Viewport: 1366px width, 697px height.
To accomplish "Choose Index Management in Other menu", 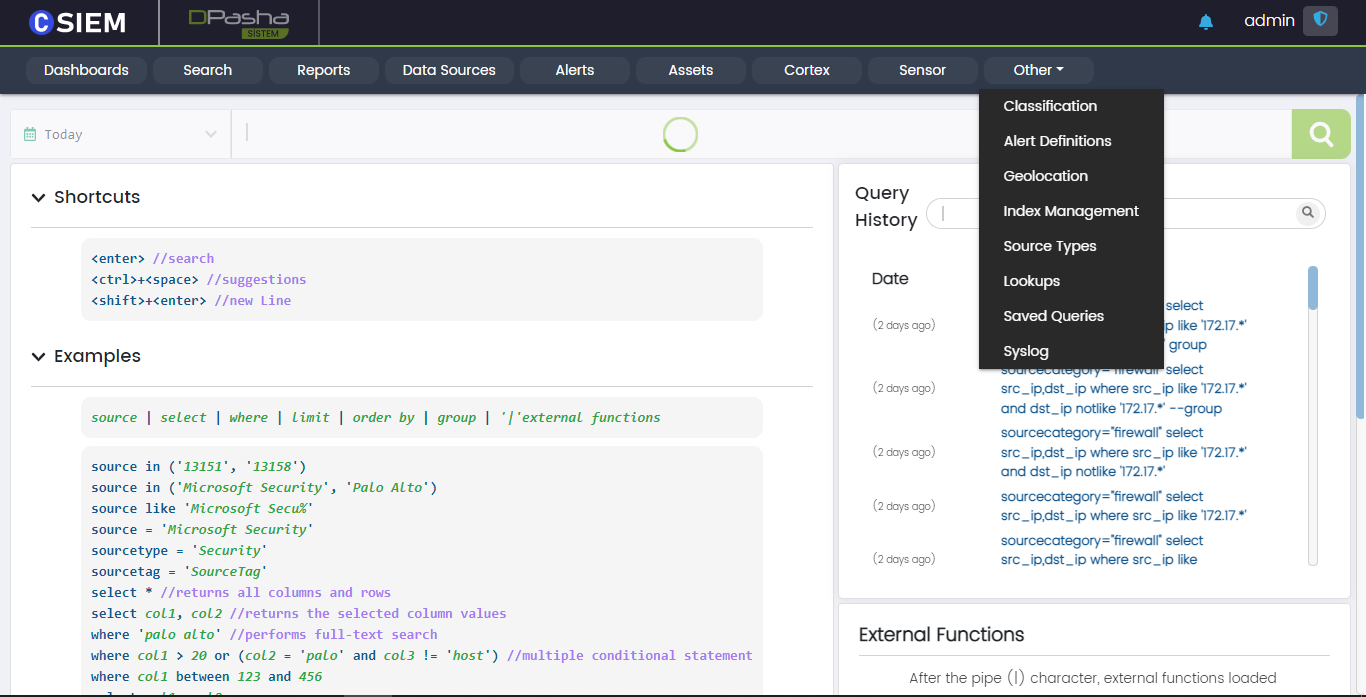I will pos(1070,211).
